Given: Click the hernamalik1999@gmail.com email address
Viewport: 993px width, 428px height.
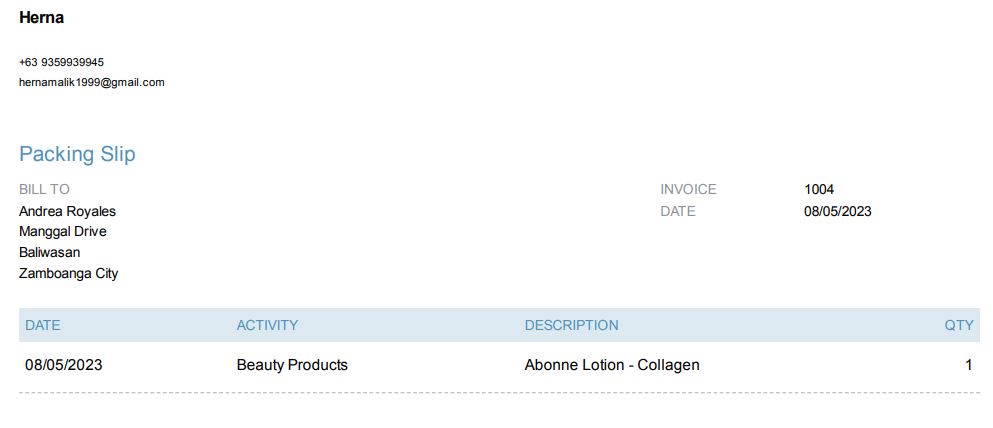Looking at the screenshot, I should (x=92, y=82).
